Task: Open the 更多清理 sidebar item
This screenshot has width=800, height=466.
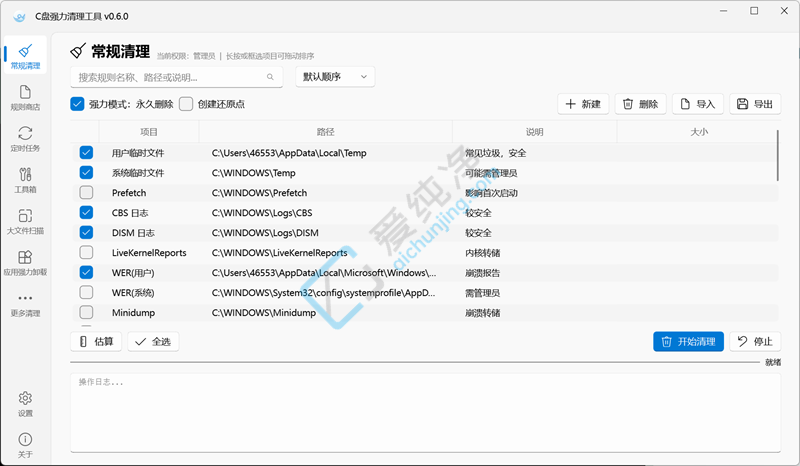Action: coord(25,304)
